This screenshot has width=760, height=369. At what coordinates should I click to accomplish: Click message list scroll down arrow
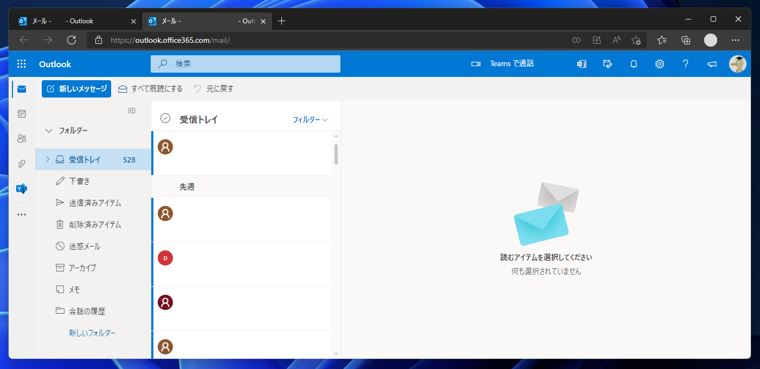pos(336,353)
